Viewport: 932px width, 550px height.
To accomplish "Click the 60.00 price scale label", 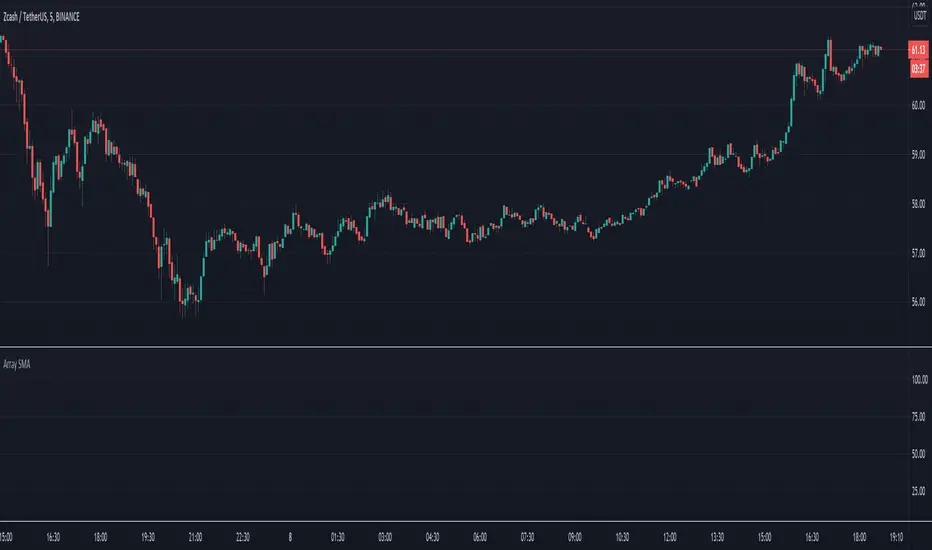I will click(916, 106).
